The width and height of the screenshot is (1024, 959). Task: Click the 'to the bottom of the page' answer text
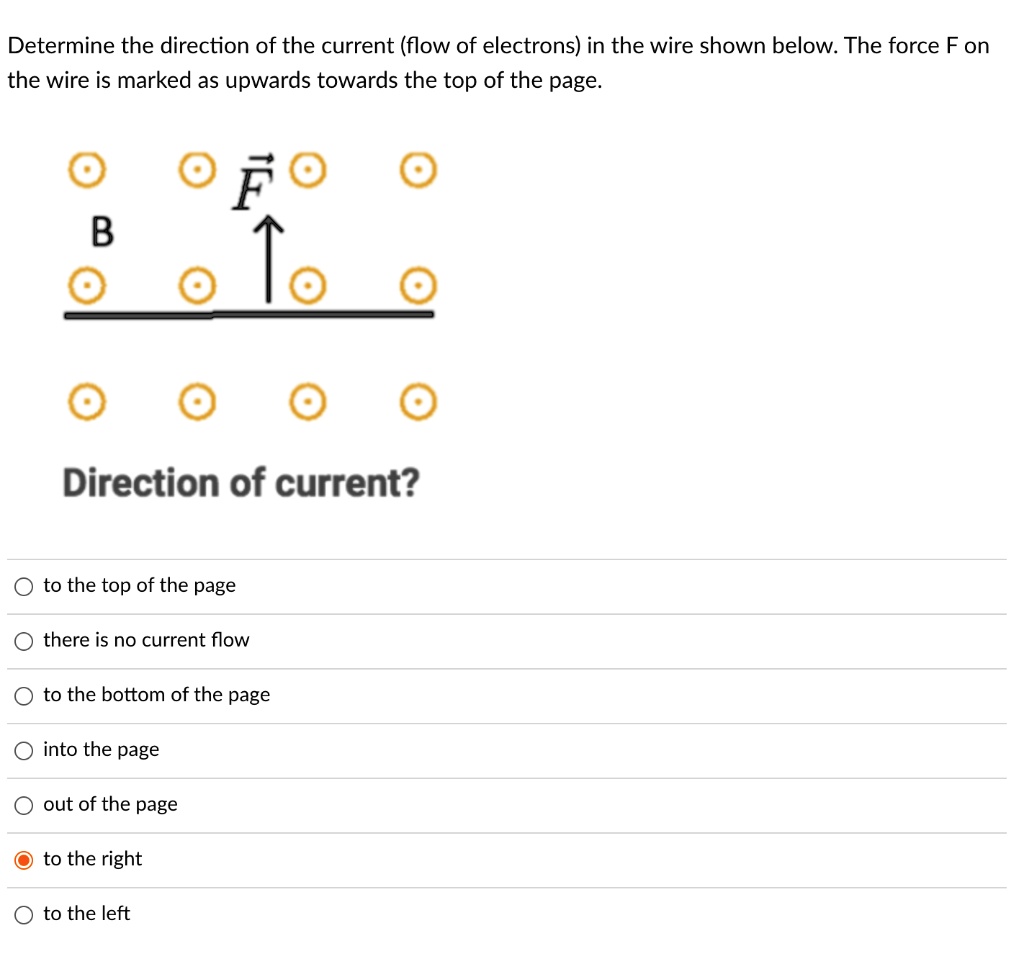(156, 695)
